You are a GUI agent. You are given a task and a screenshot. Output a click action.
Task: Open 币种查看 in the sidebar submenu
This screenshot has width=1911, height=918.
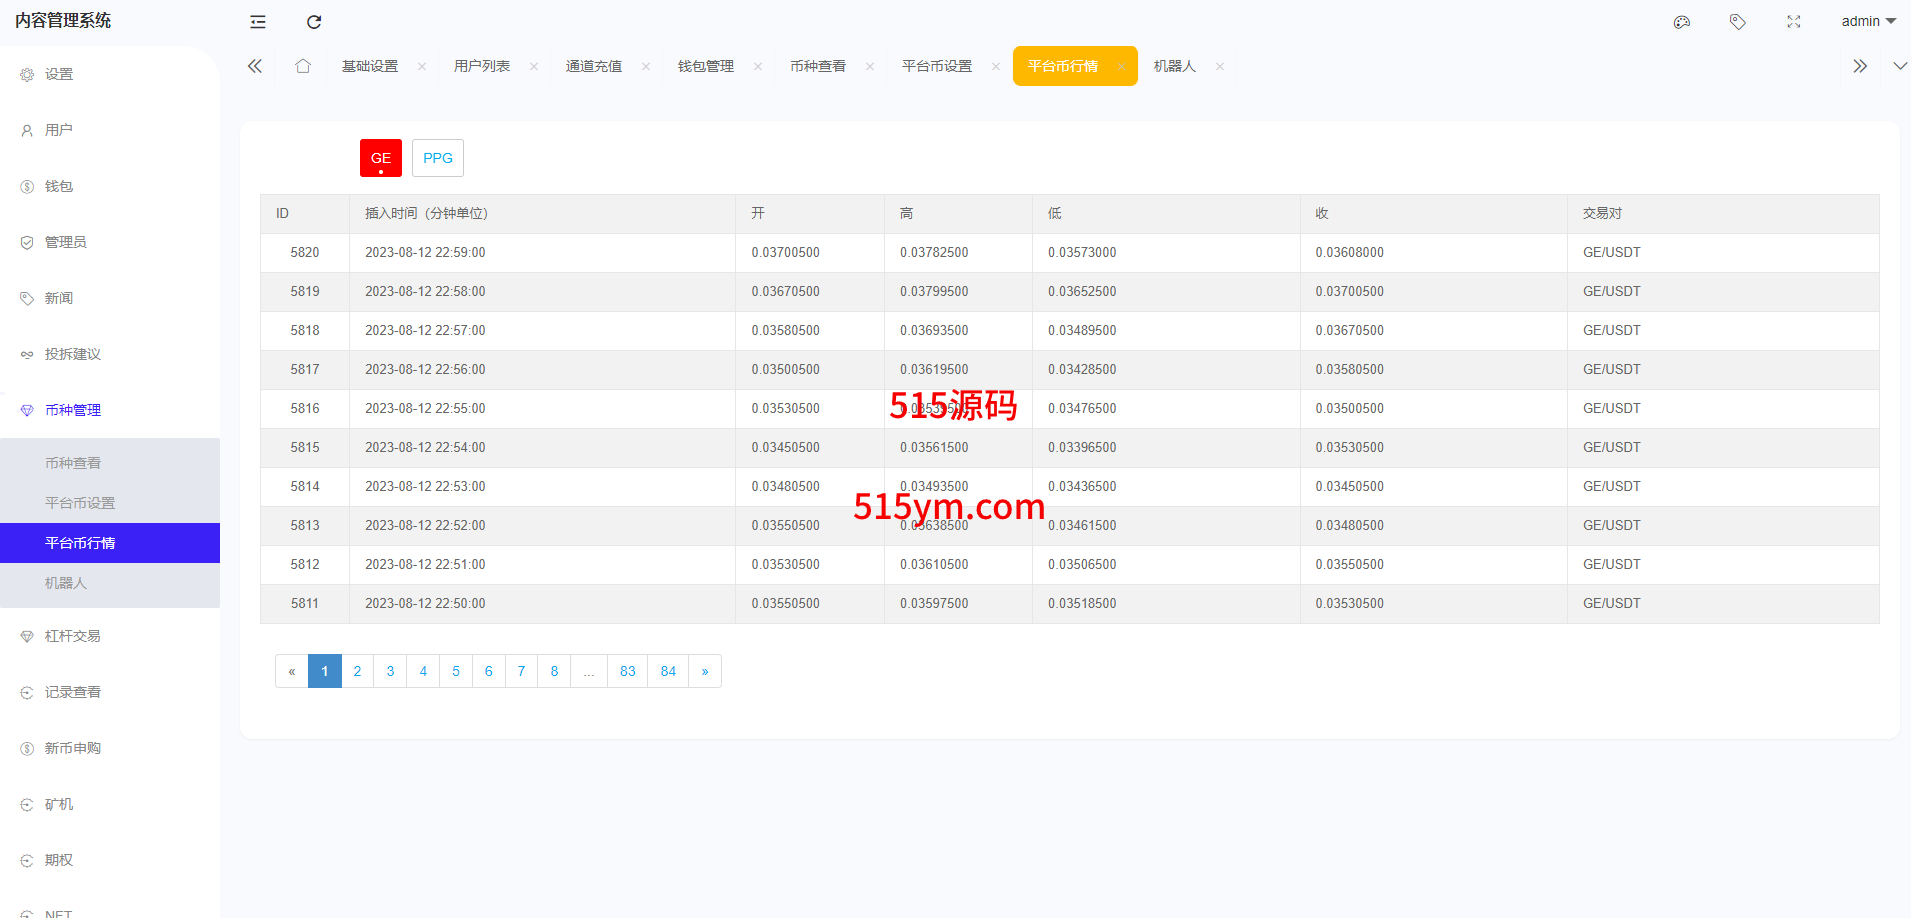[73, 463]
